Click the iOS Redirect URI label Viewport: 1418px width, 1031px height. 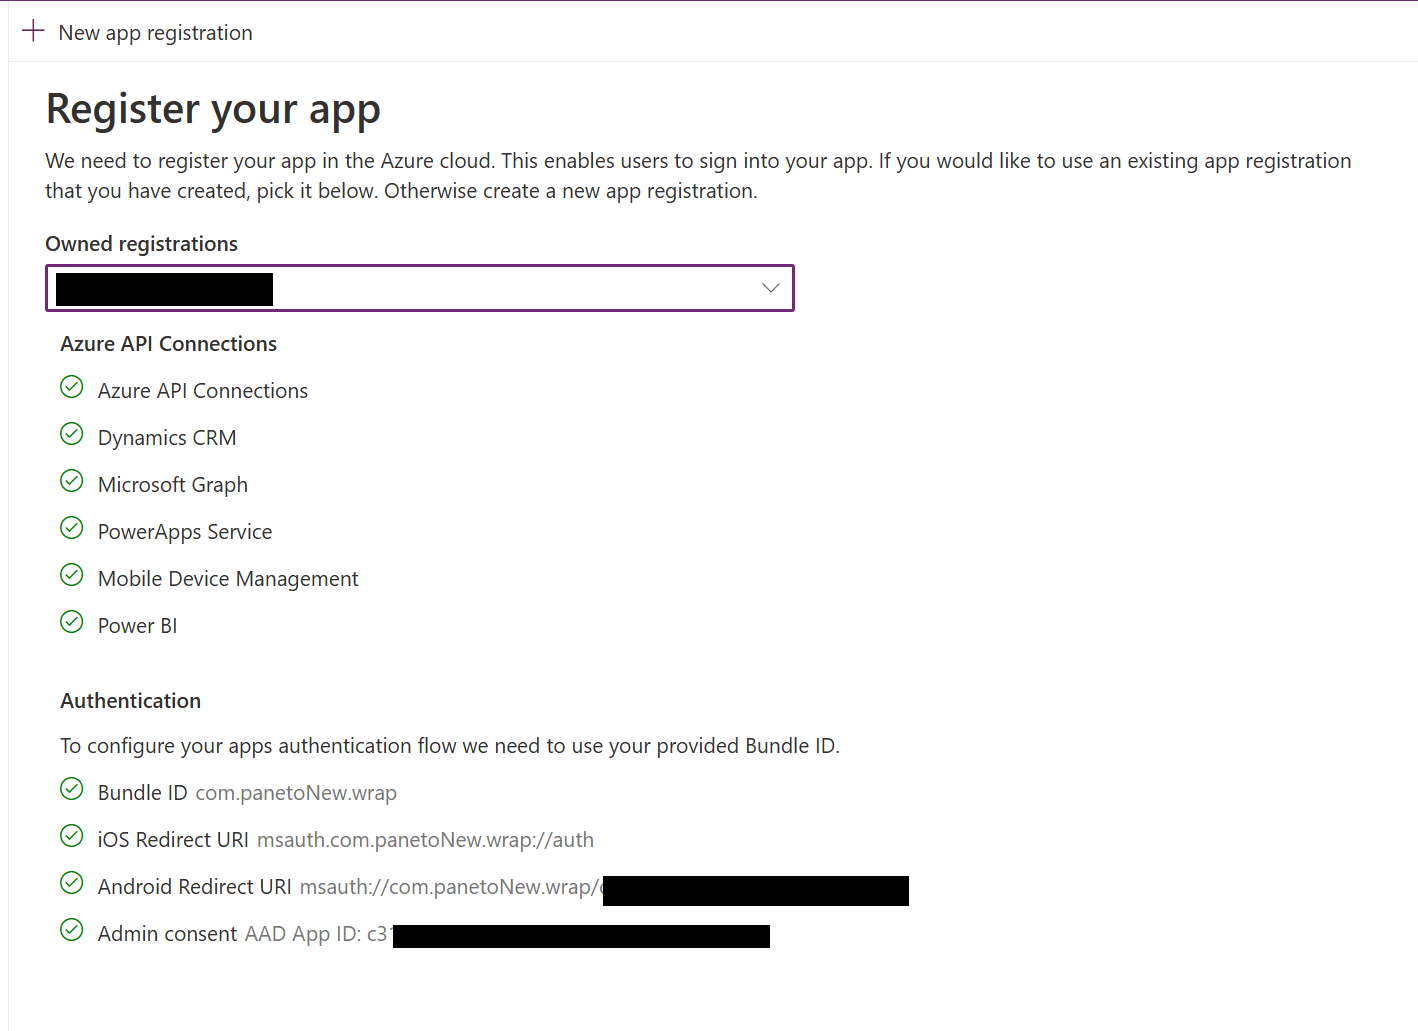point(173,840)
